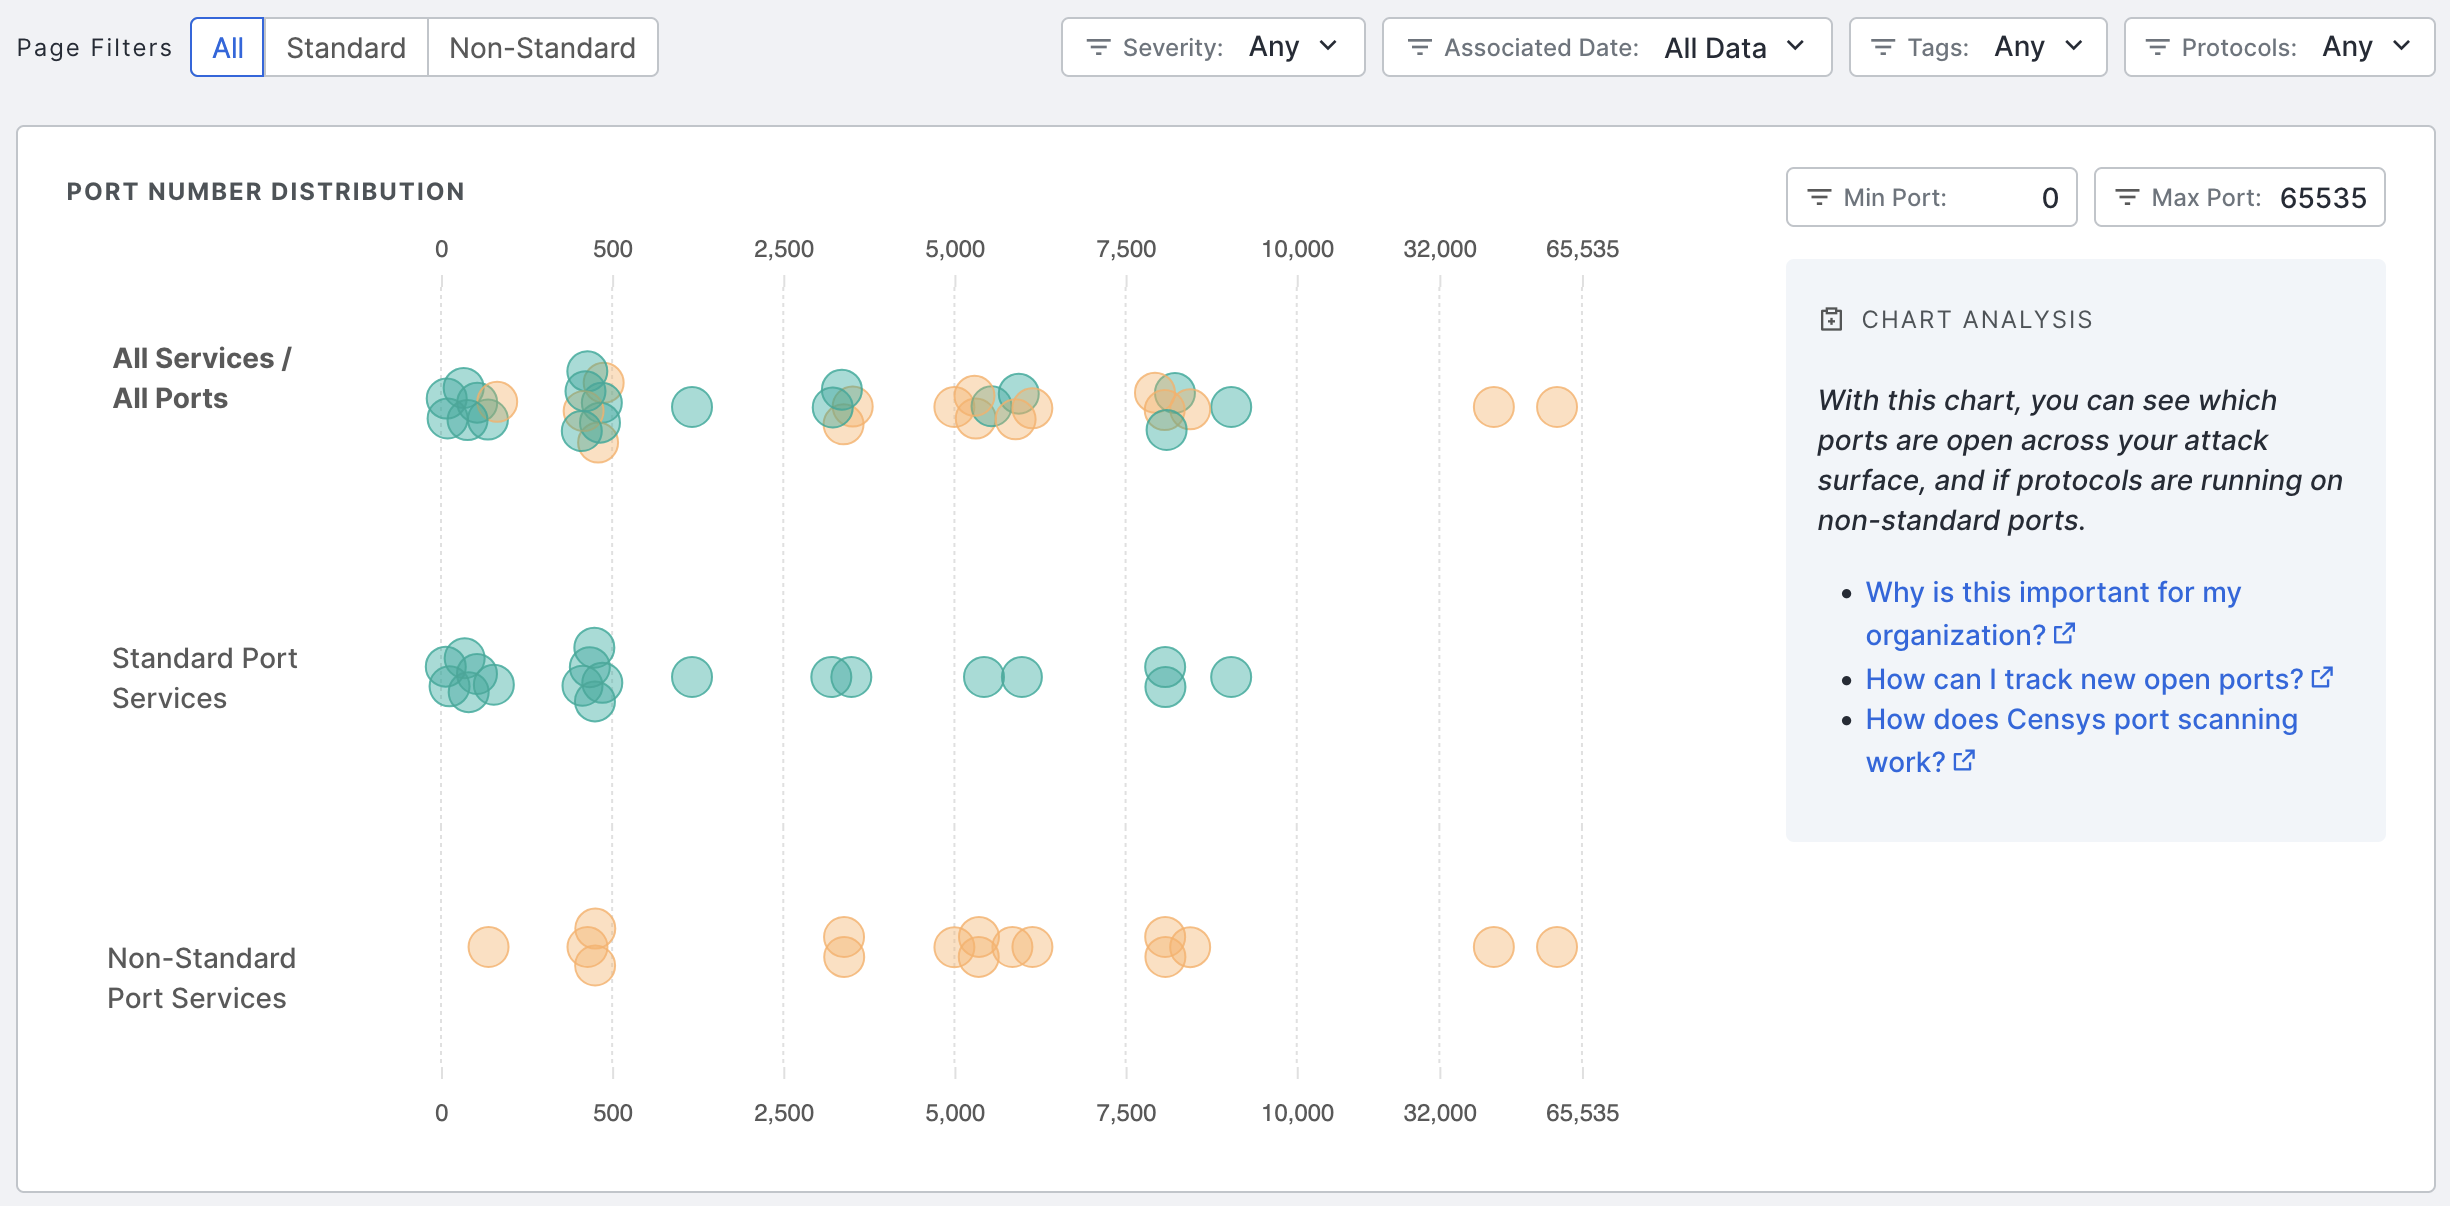Click external link icon after 'new open ports?'
Viewport: 2450px width, 1206px height.
(2322, 677)
